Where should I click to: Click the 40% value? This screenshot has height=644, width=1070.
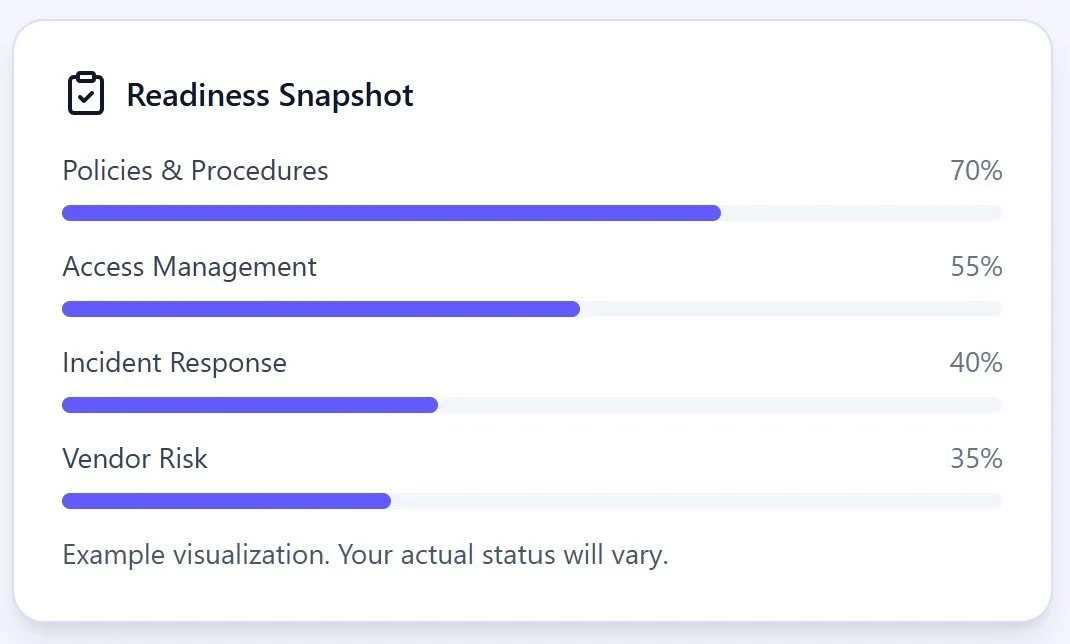tap(977, 363)
